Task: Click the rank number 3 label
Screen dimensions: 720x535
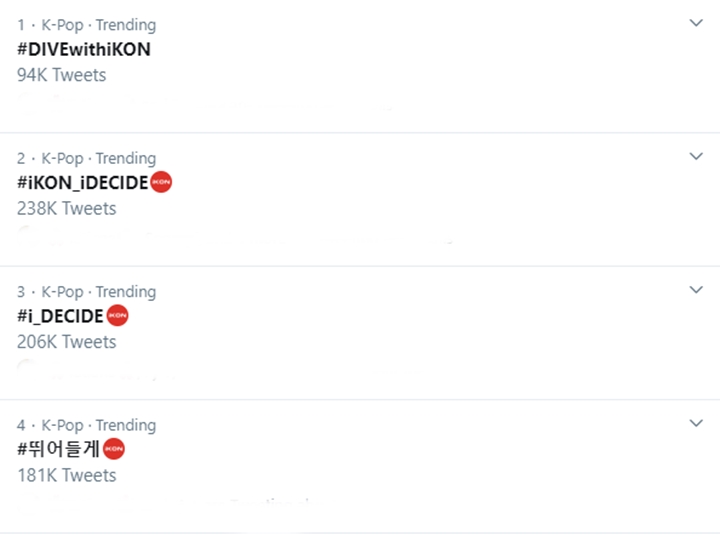Action: tap(21, 292)
